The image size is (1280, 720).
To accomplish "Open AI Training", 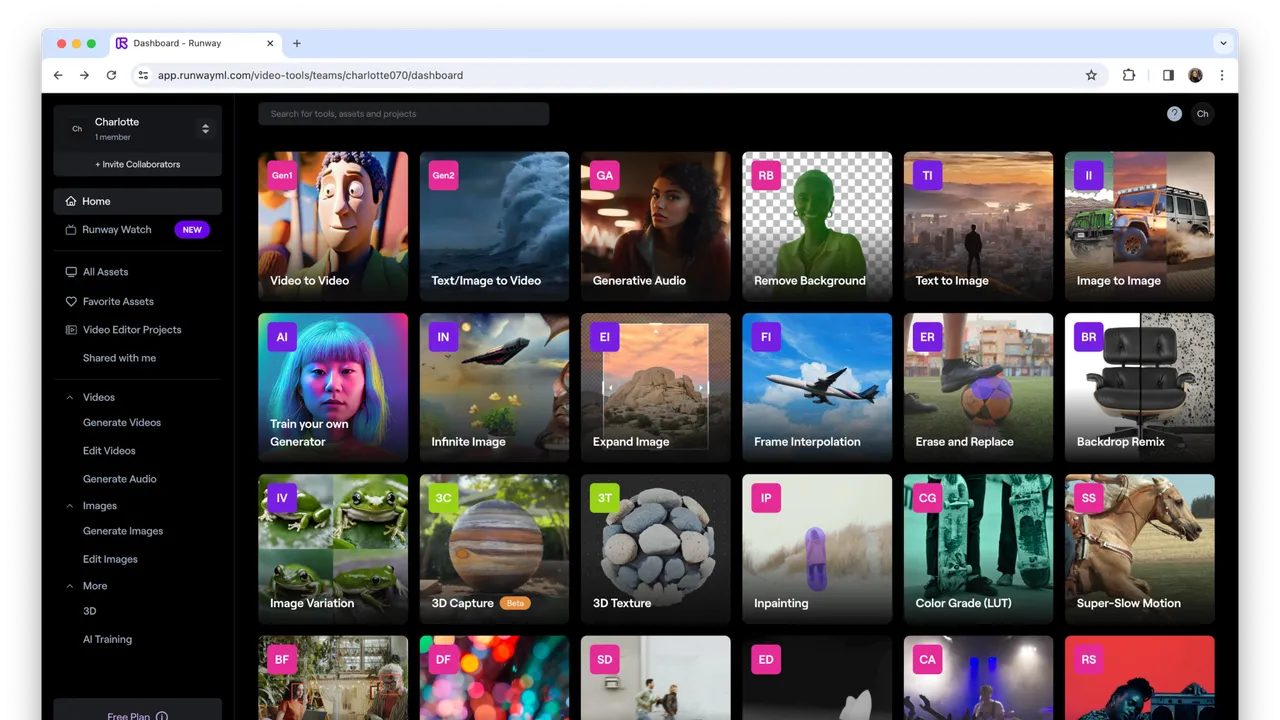I will [107, 640].
